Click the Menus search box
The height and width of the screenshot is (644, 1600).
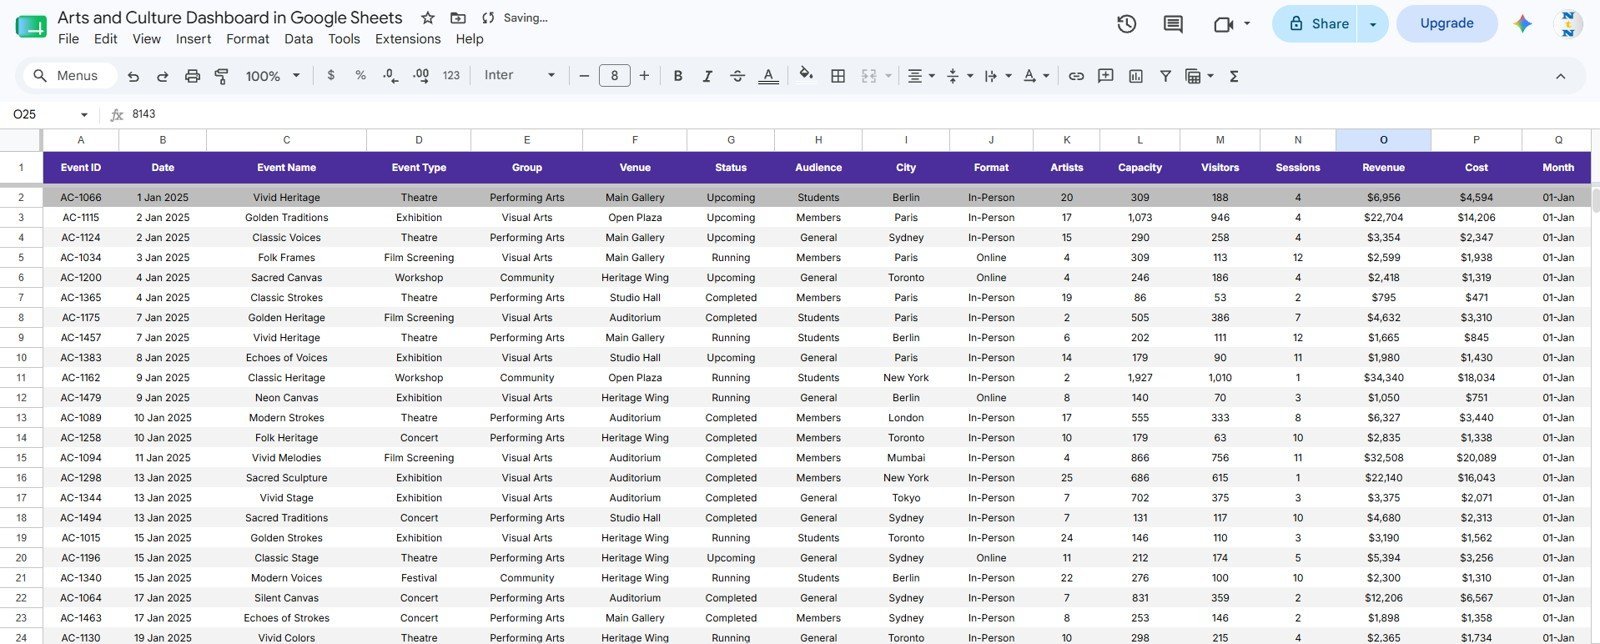click(x=68, y=76)
